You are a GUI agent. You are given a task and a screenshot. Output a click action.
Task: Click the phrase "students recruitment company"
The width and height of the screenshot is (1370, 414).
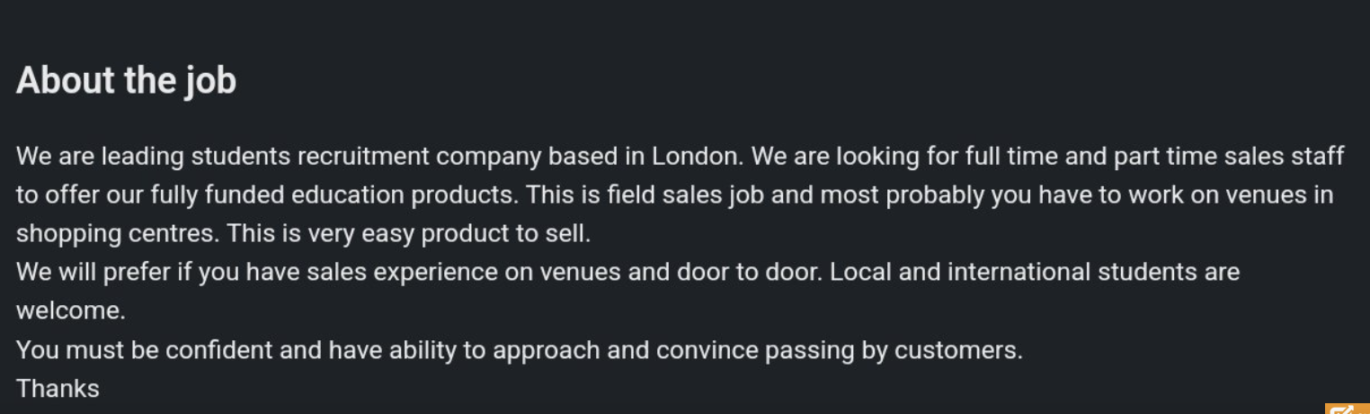[x=366, y=157]
